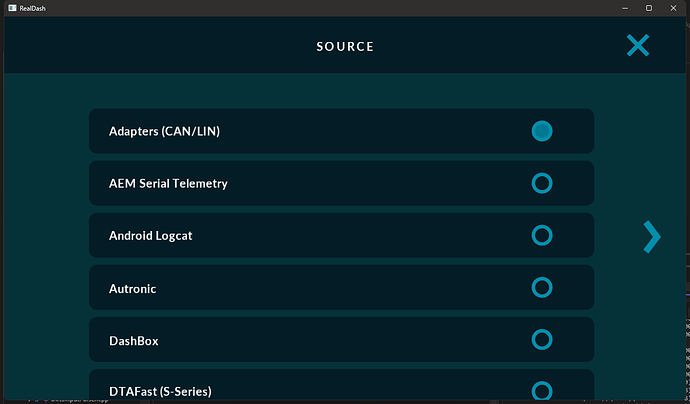Click the Adapters (CAN/LIN) label
The width and height of the screenshot is (690, 404).
(x=164, y=132)
